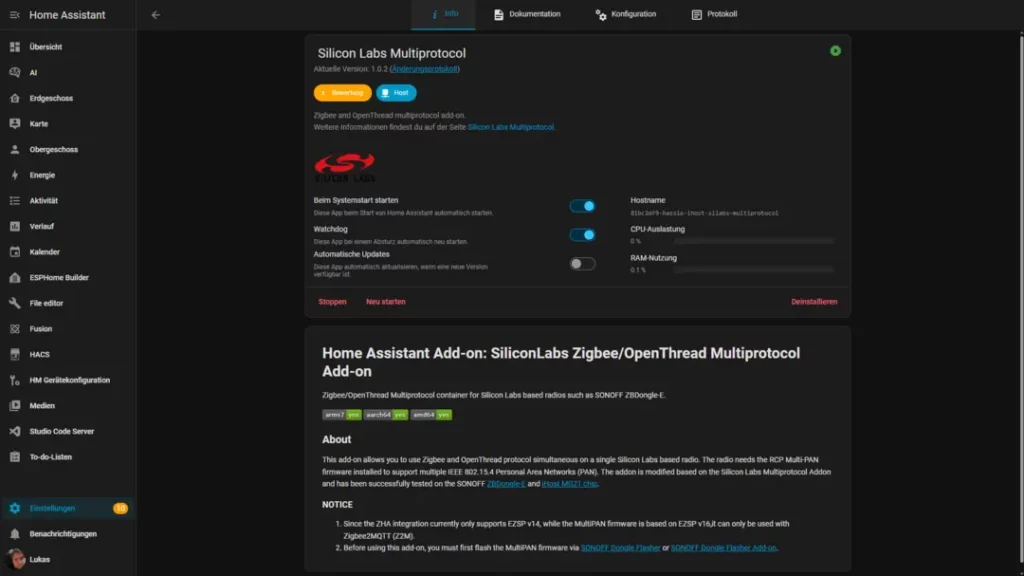Switch to the Protokoll tab

pyautogui.click(x=714, y=14)
